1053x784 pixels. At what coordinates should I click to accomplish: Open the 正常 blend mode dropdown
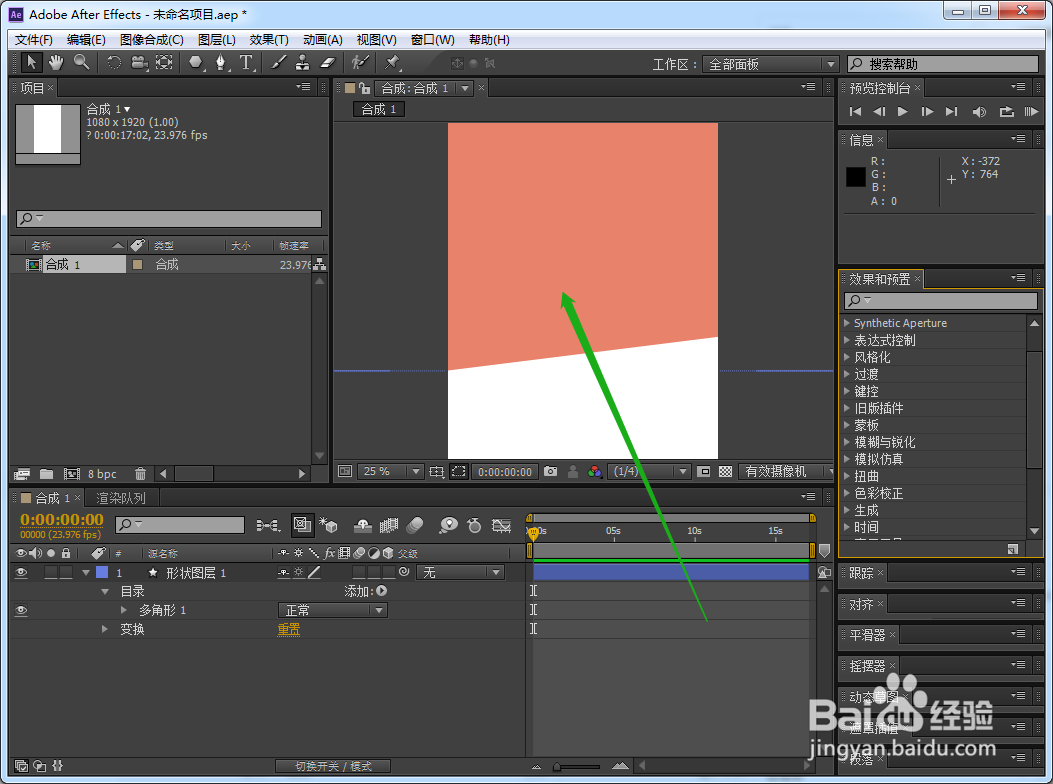332,610
